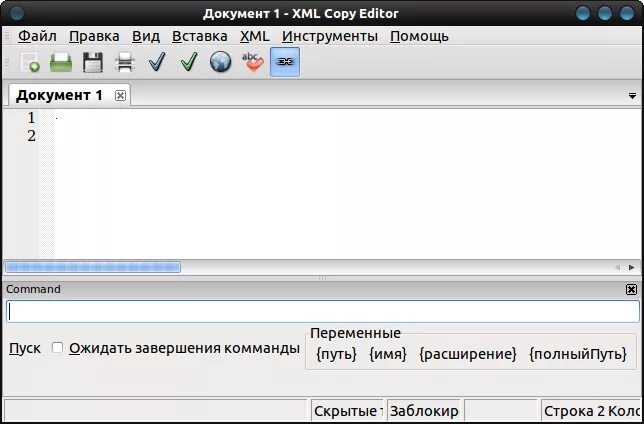Screen dimensions: 644x424
Task: Click the Скрытые status bar field
Action: pyautogui.click(x=347, y=410)
